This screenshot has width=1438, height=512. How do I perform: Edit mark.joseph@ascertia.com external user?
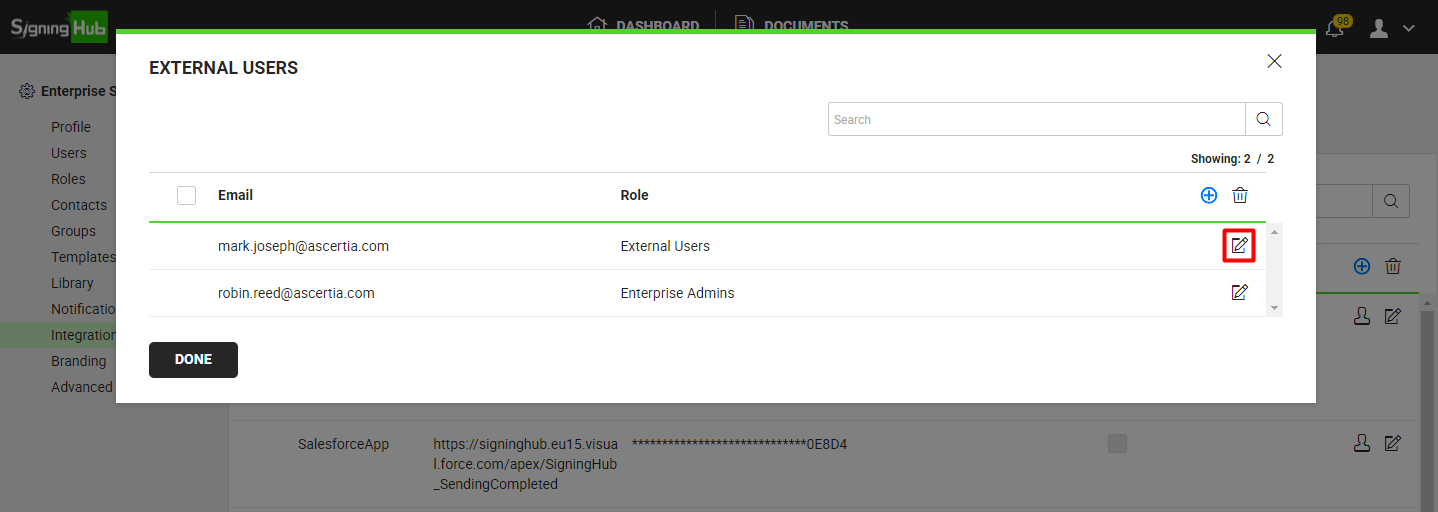(1239, 246)
